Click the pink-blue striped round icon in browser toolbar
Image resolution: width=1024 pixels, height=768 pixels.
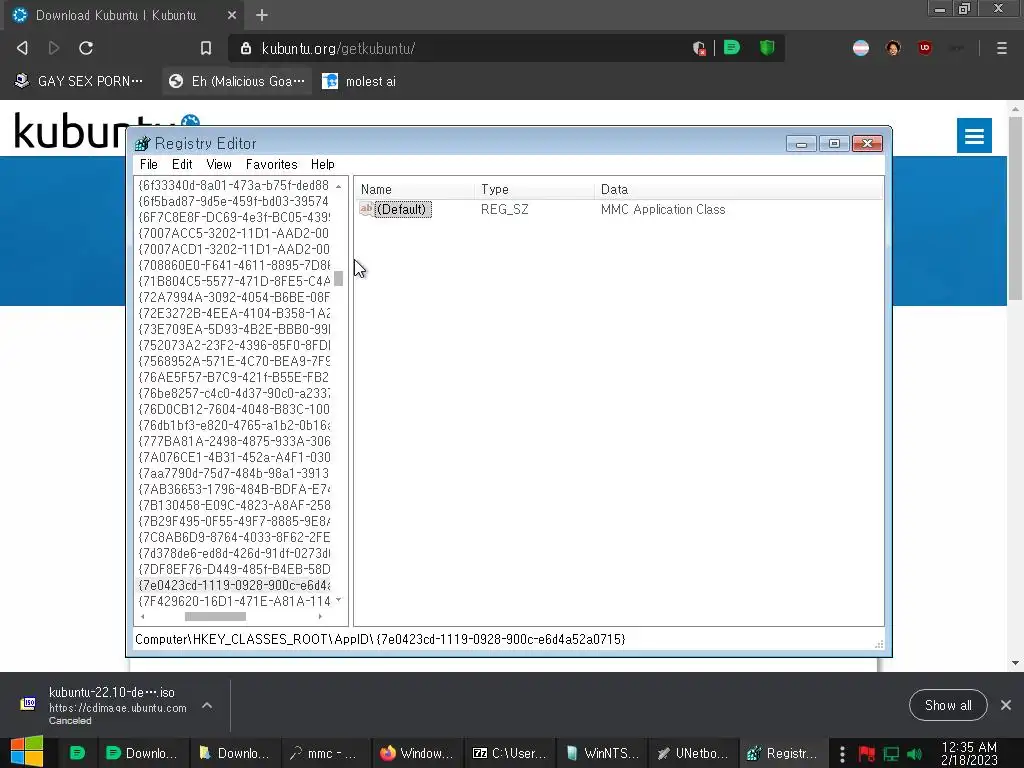point(861,48)
